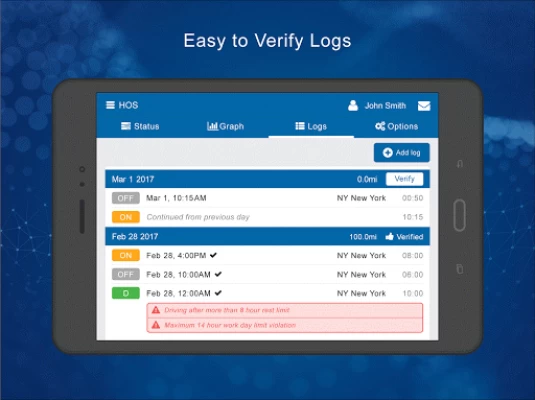Open the mail envelope icon
Screen dimensions: 535x400
424,106
